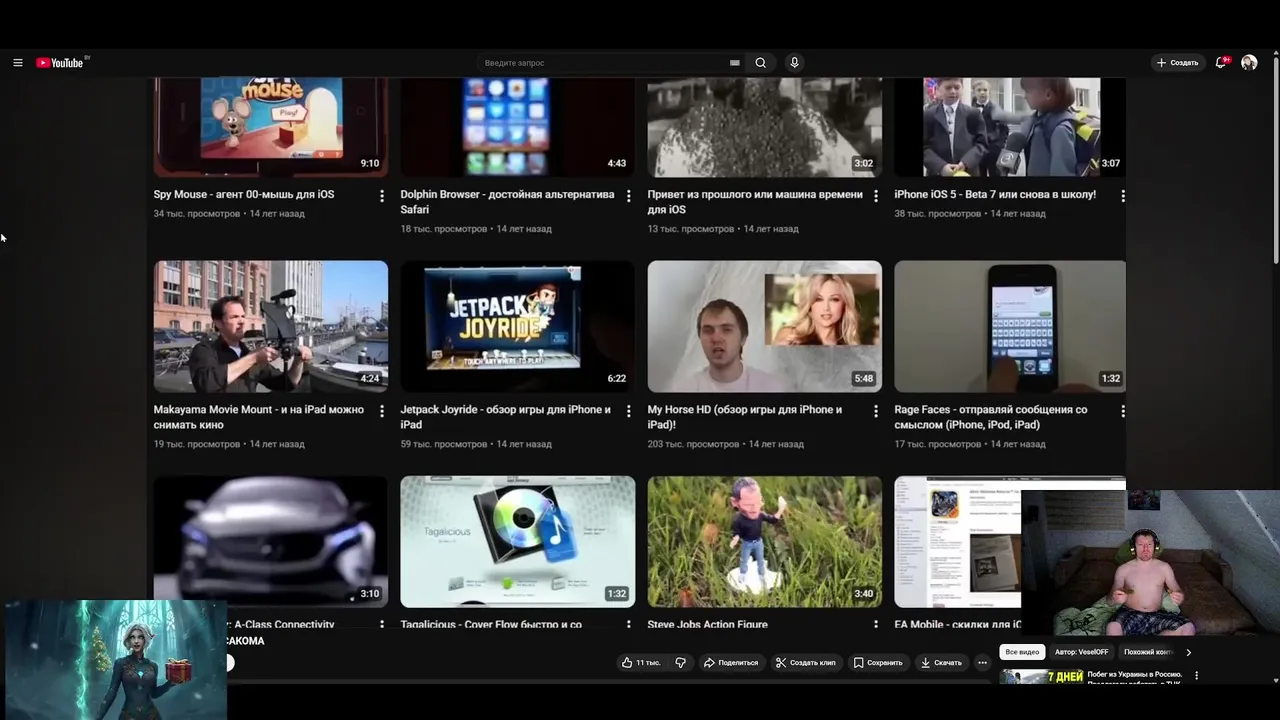Screen dimensions: 1280x720
Task: Open options for iPhone iOS 5 Beta 7 video
Action: click(x=1123, y=196)
